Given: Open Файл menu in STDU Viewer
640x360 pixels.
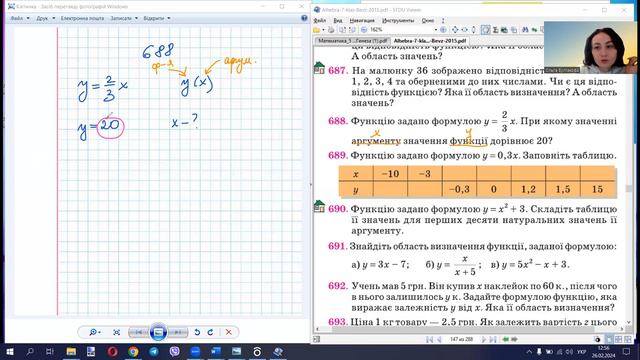Looking at the screenshot, I should [320, 20].
